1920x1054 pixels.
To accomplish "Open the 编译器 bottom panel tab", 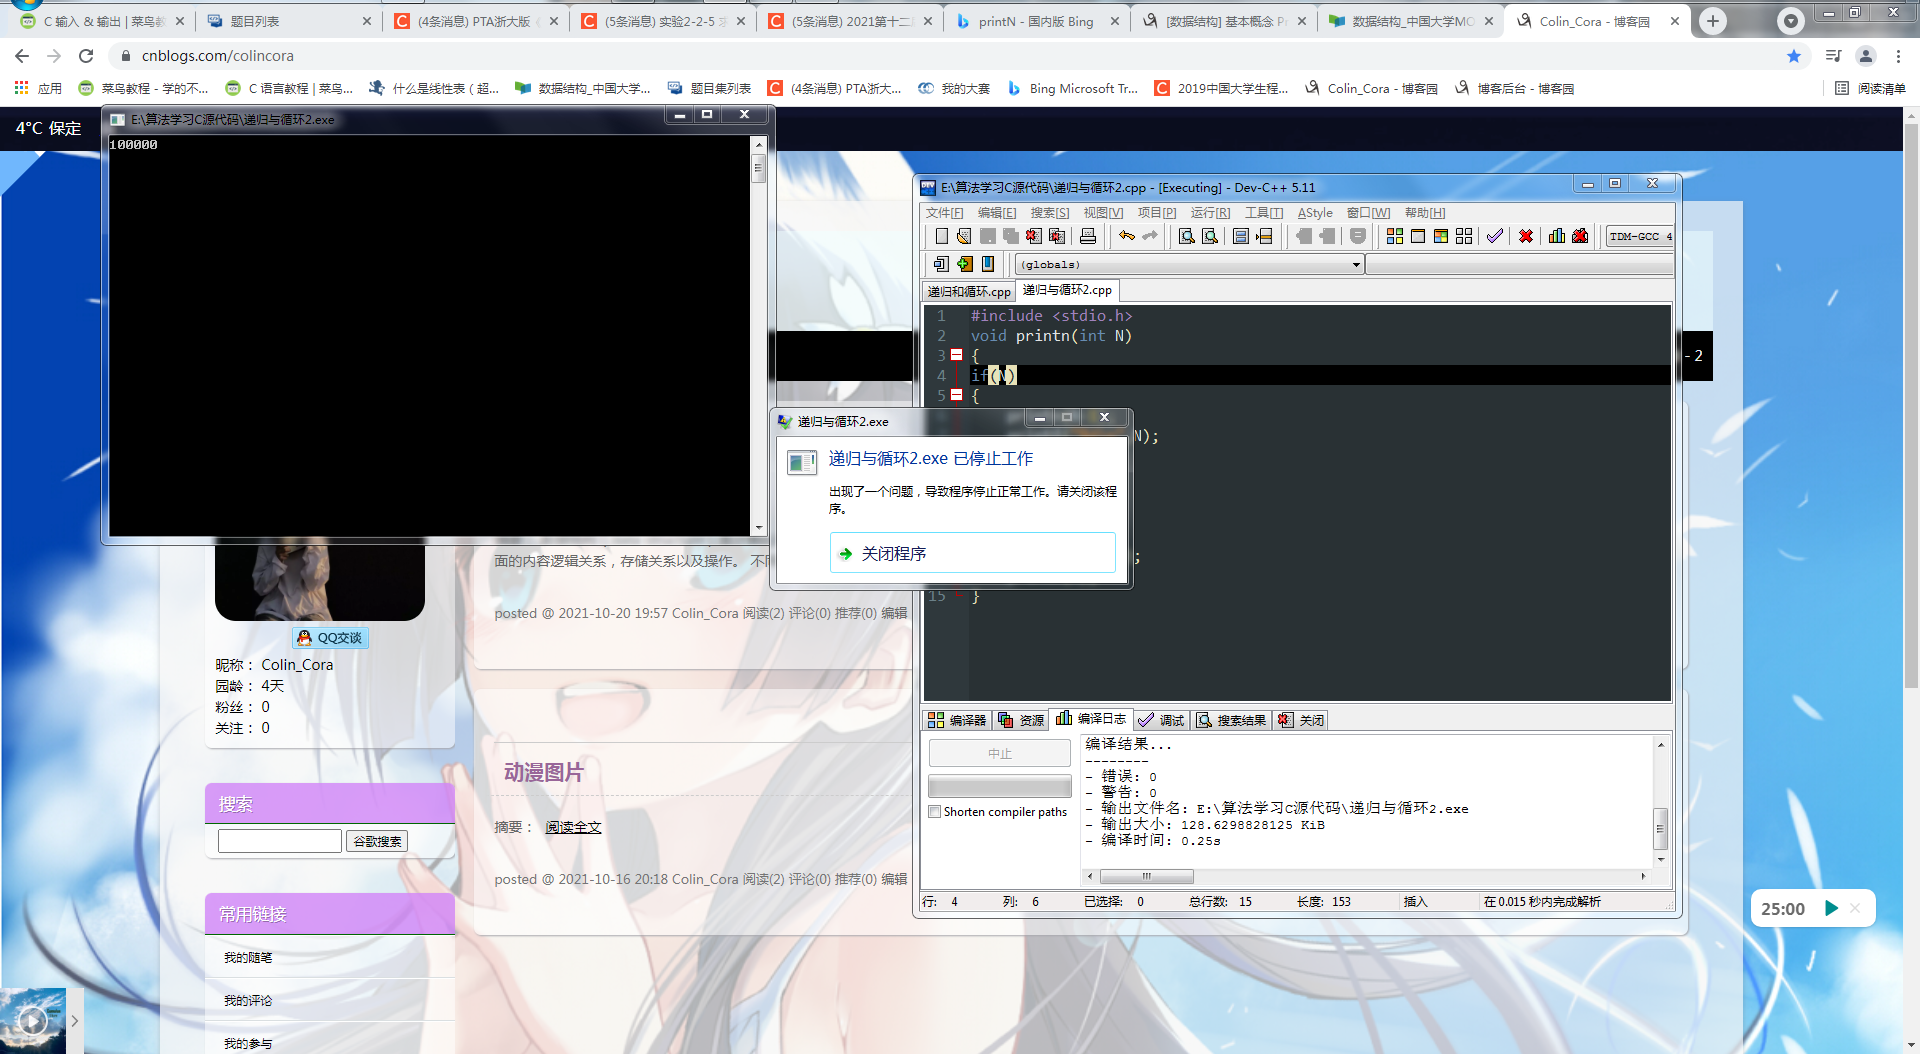I will tap(957, 720).
